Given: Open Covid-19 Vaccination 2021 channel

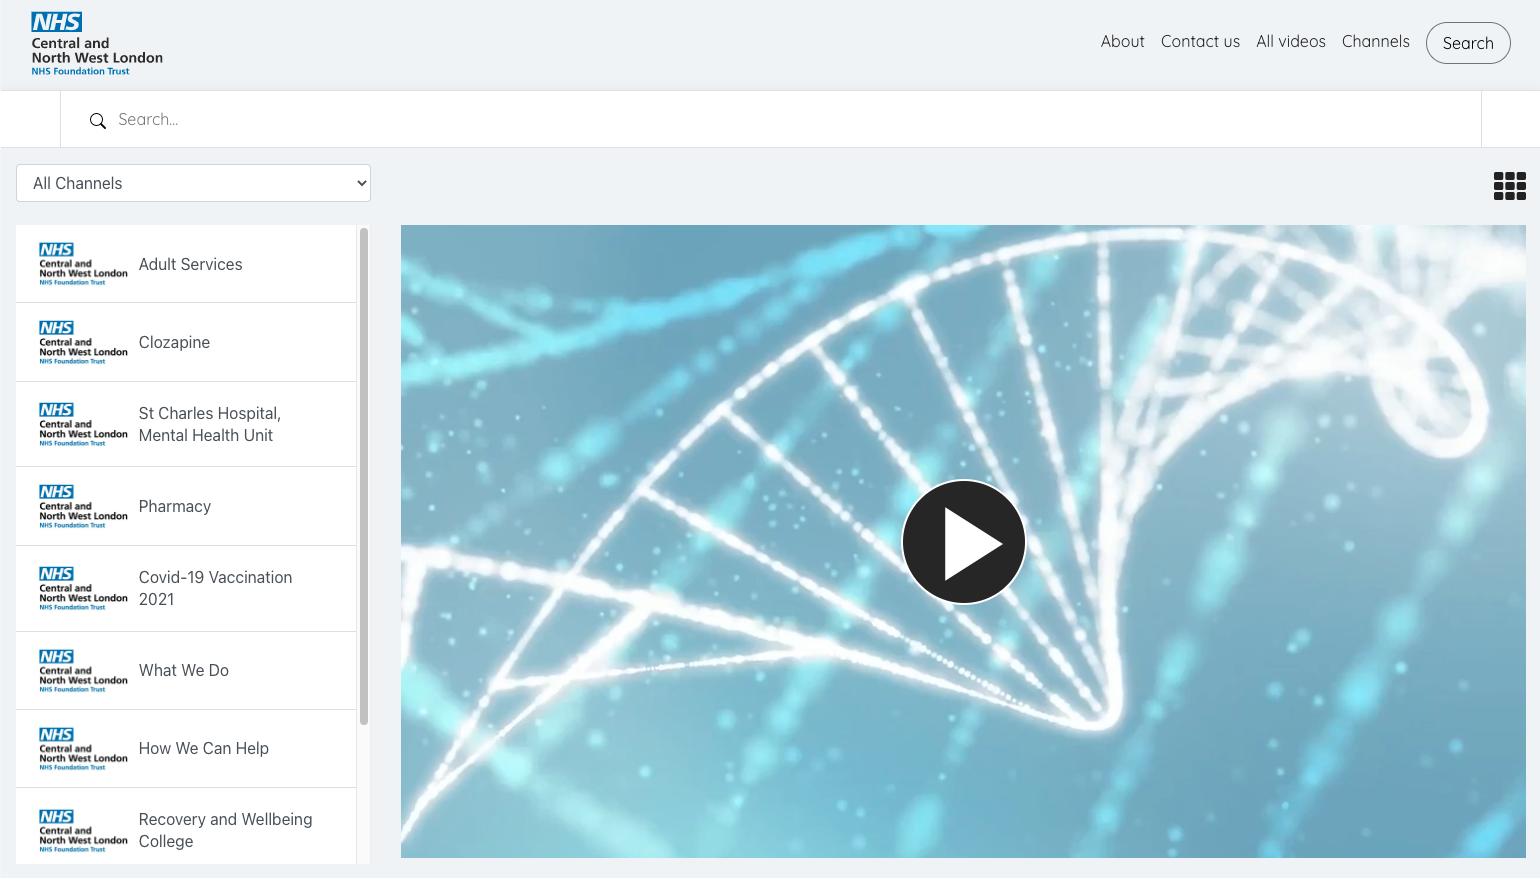Looking at the screenshot, I should coord(215,588).
